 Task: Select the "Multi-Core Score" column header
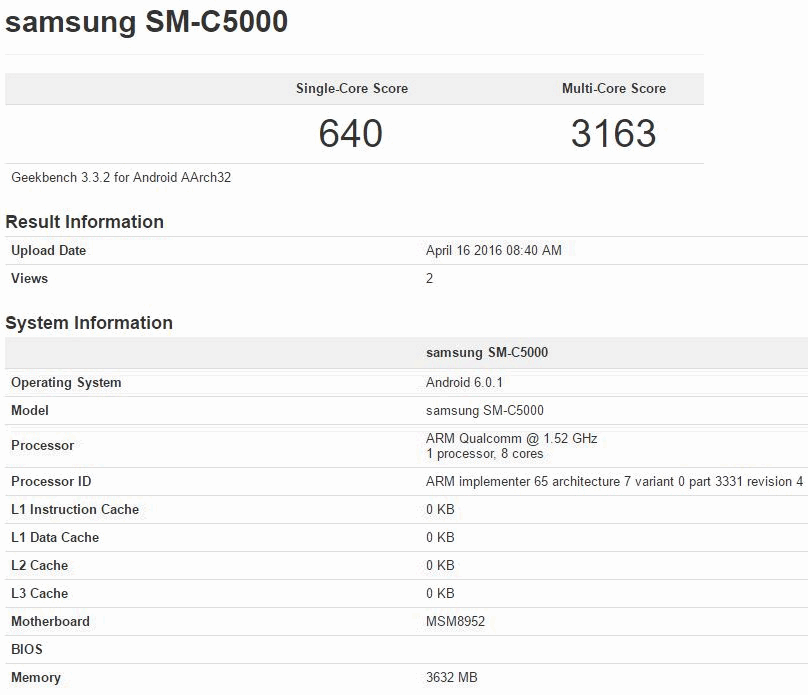tap(614, 89)
